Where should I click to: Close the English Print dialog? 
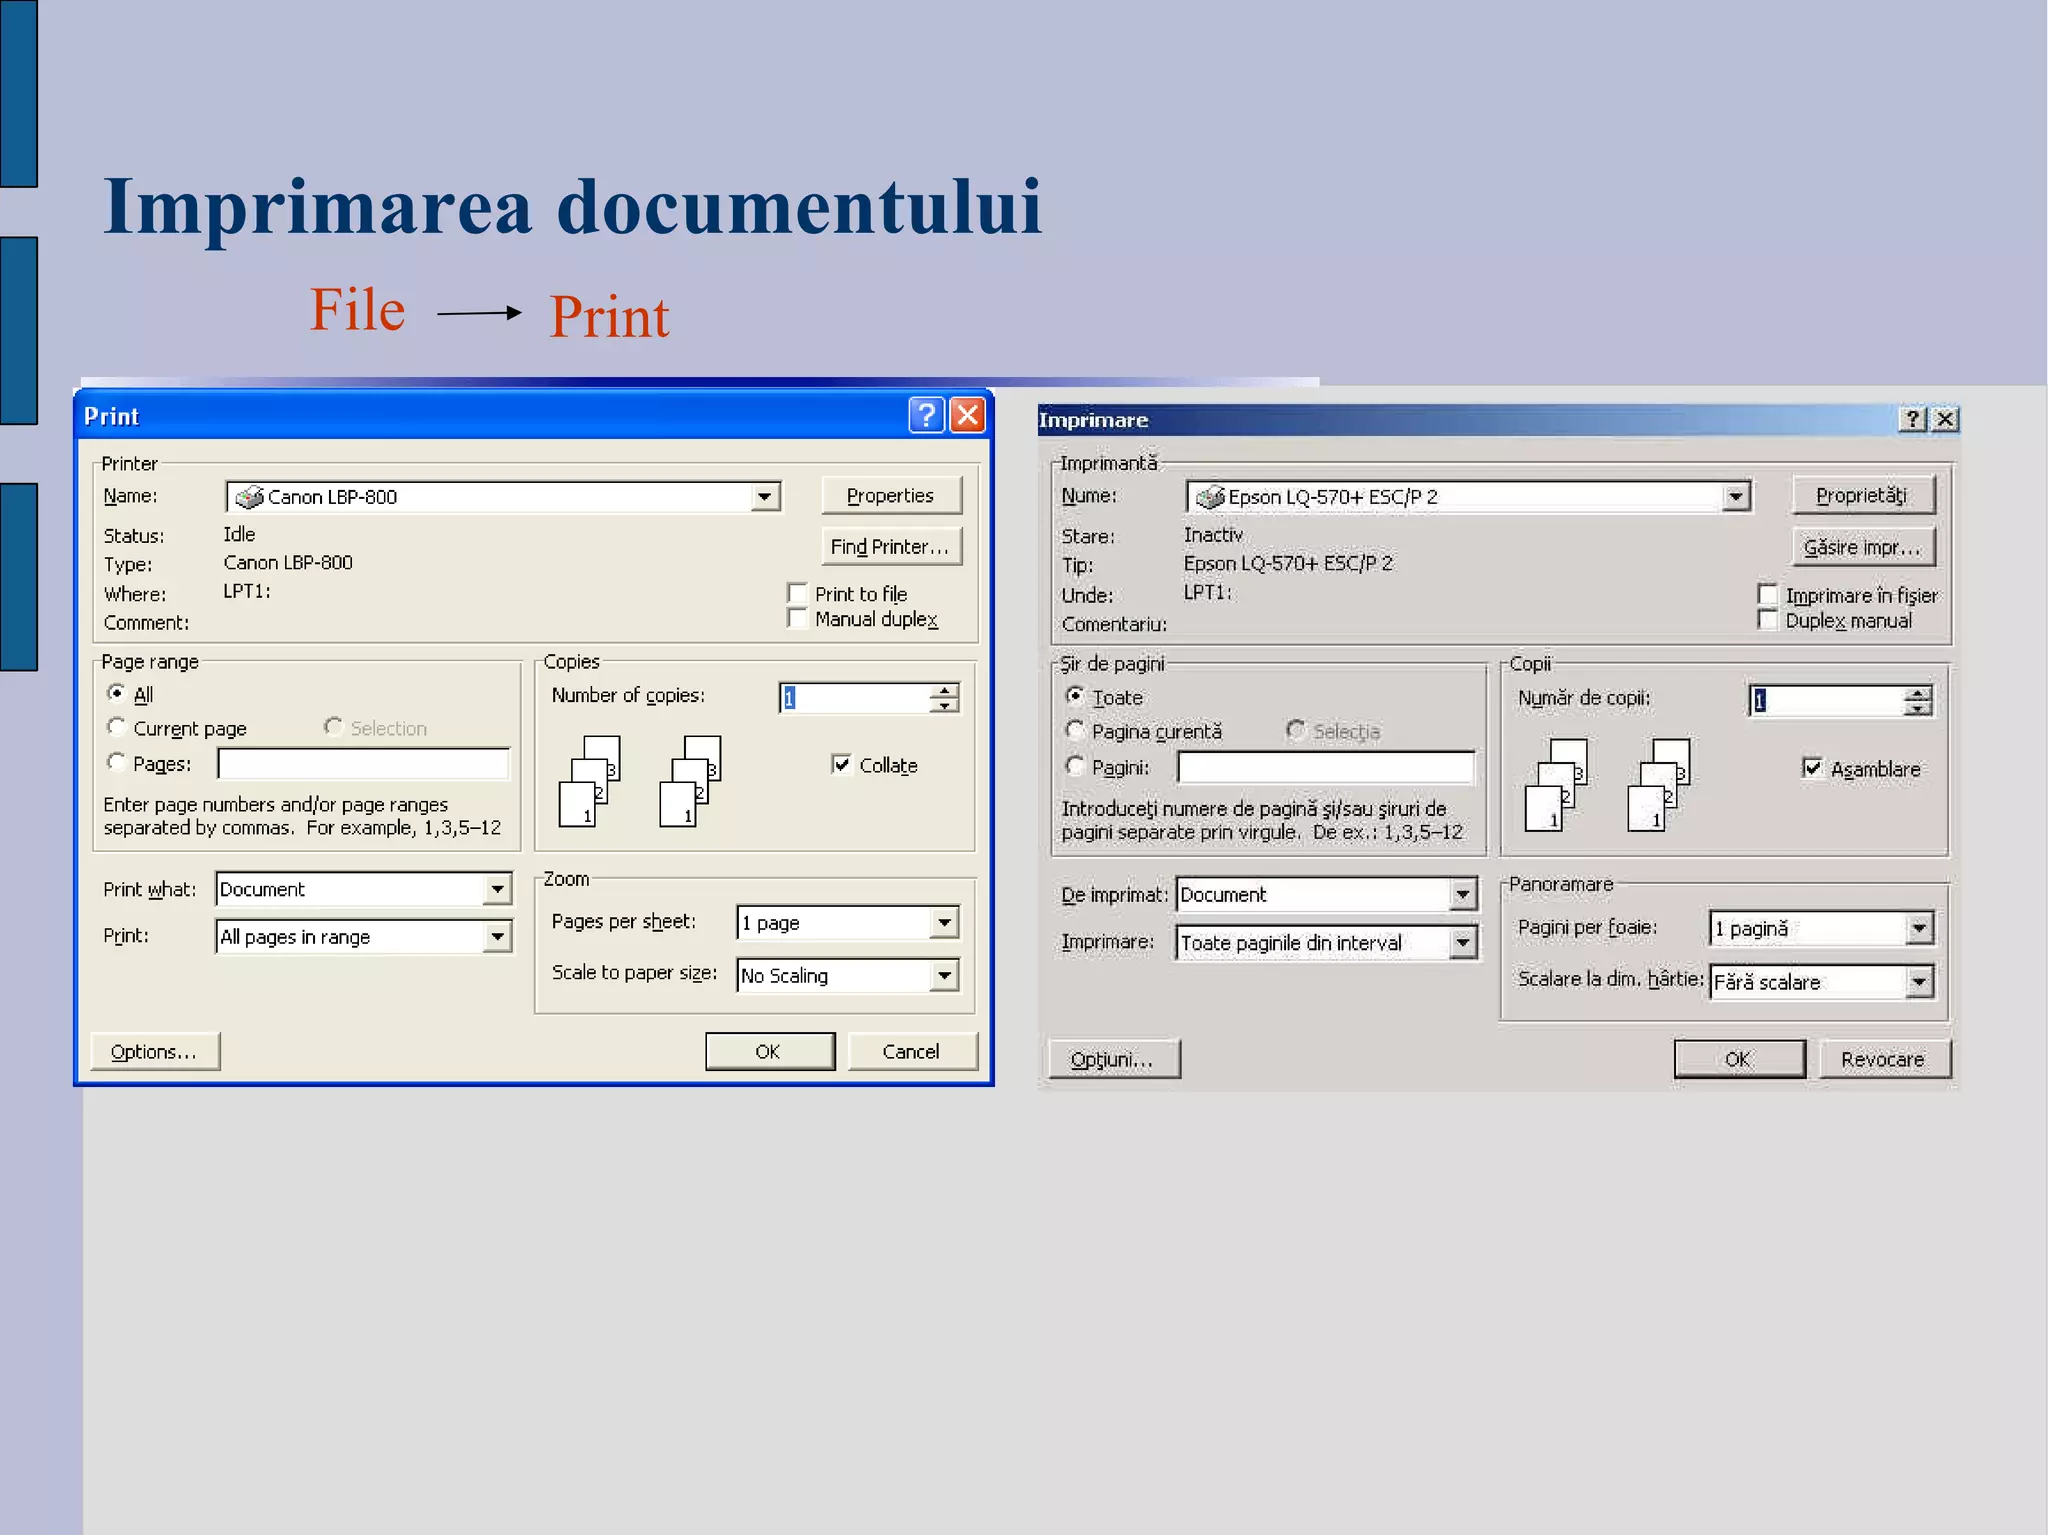pyautogui.click(x=967, y=415)
